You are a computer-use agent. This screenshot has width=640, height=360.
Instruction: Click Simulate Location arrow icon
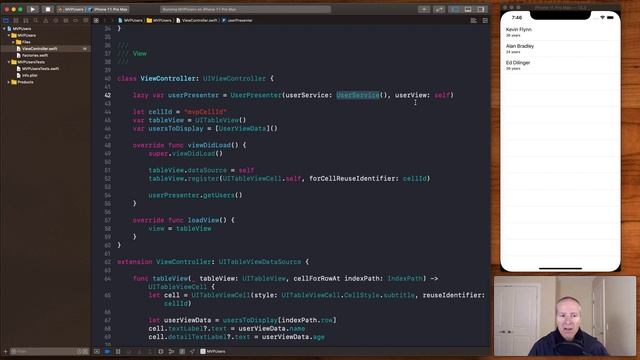(192, 351)
